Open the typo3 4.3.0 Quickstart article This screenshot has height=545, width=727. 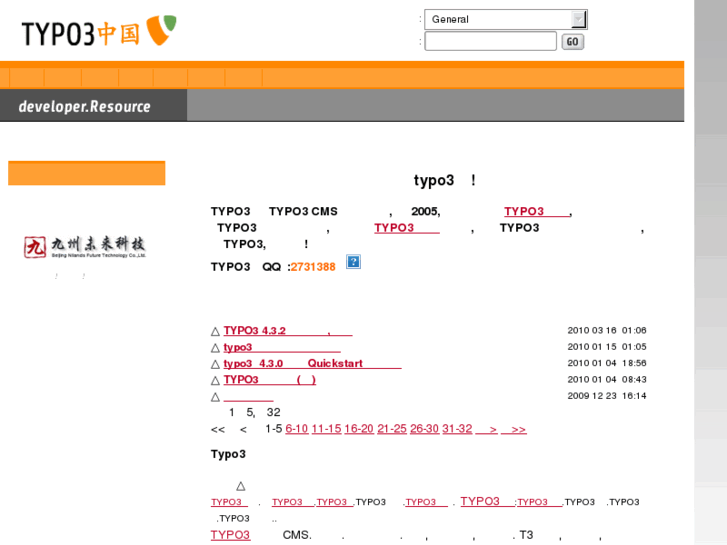click(312, 363)
